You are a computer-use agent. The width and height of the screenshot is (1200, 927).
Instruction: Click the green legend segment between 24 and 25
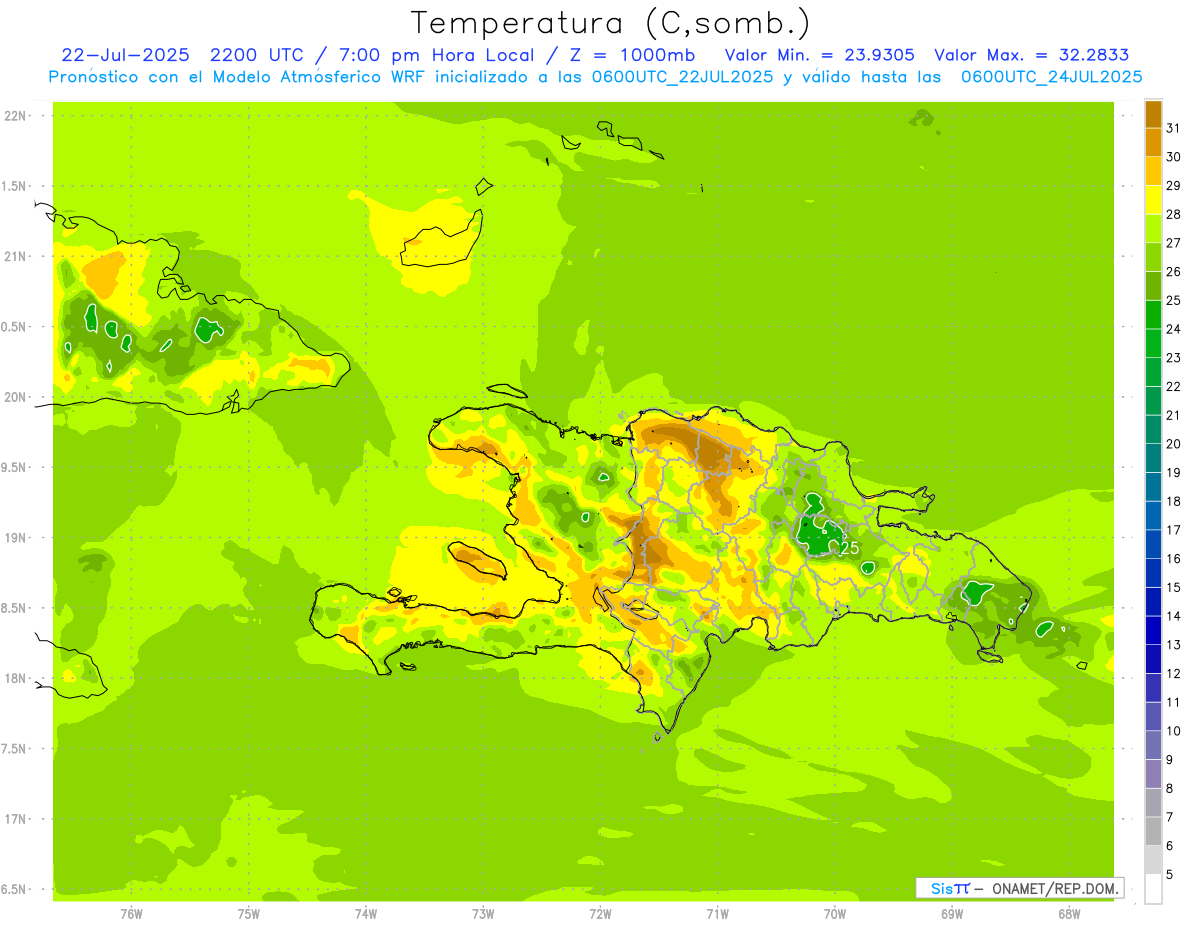point(1153,314)
